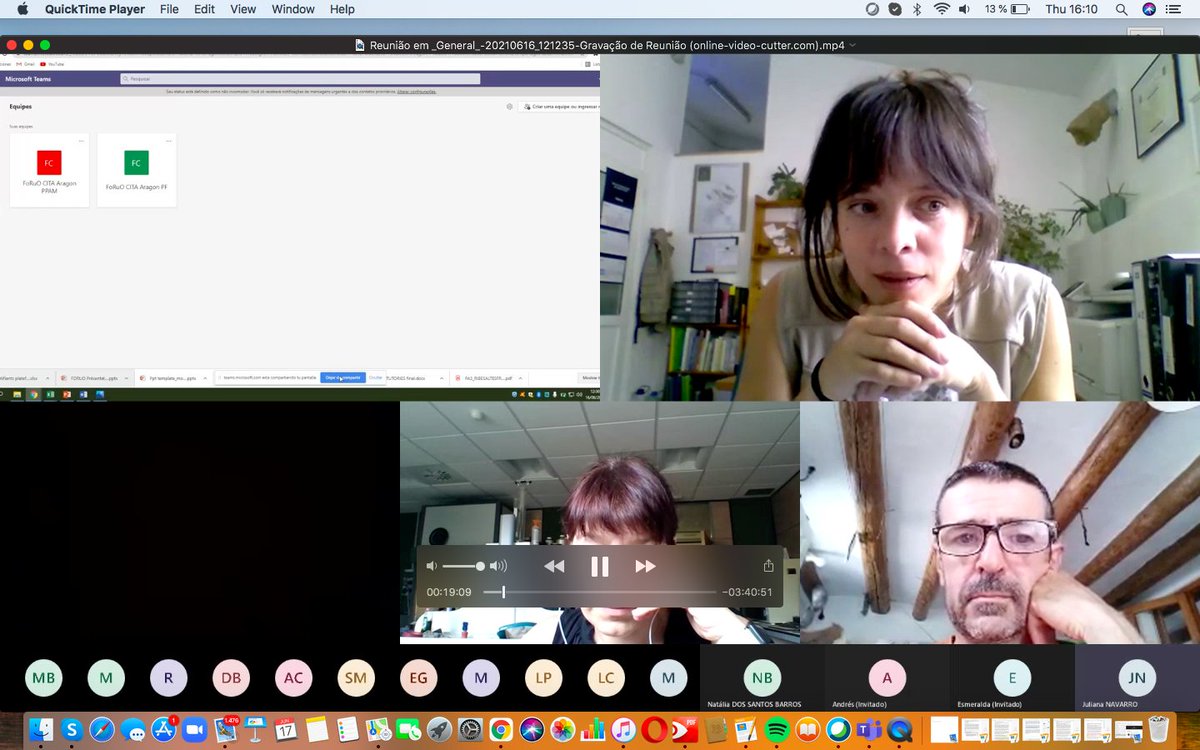Open the File menu

169,9
